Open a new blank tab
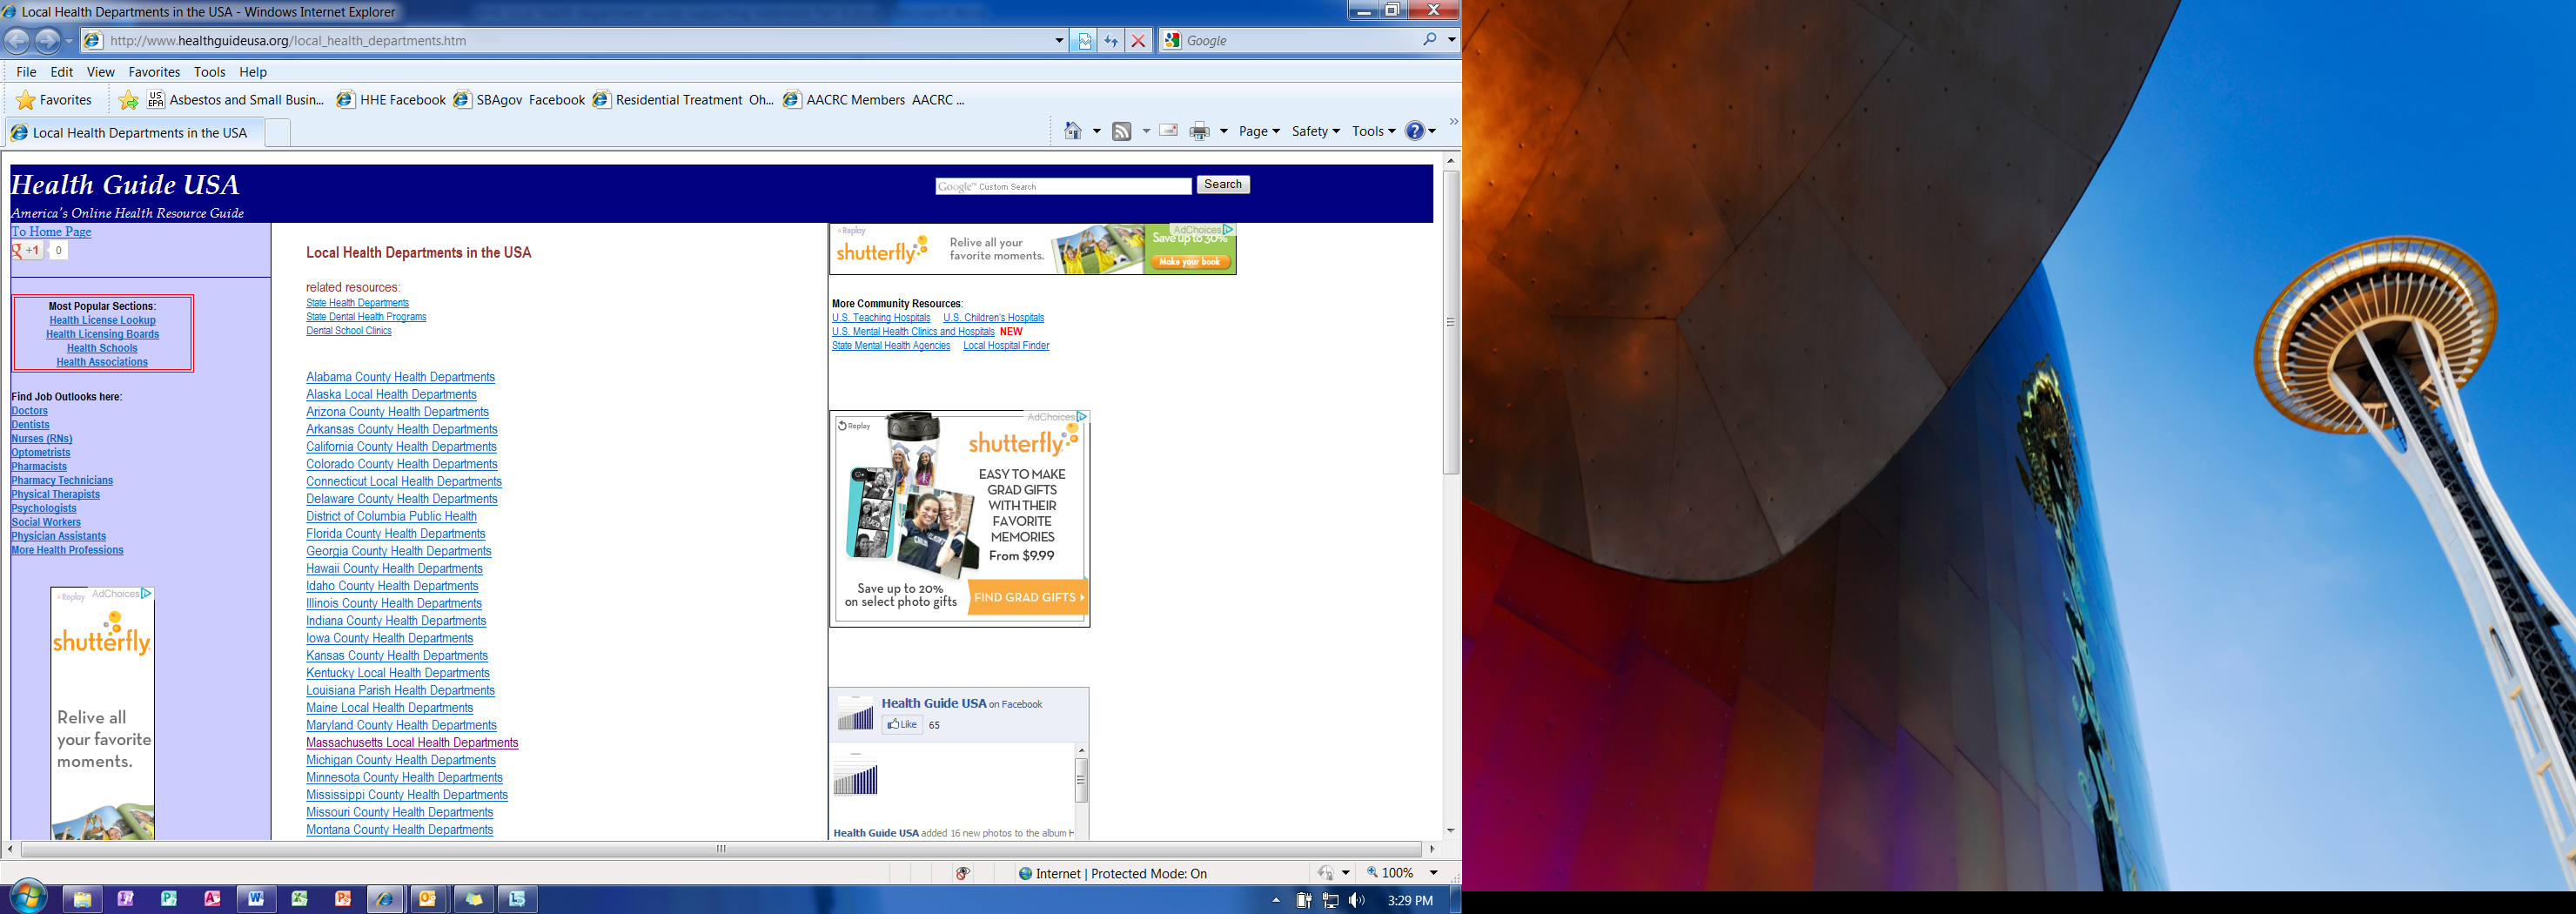 (278, 133)
